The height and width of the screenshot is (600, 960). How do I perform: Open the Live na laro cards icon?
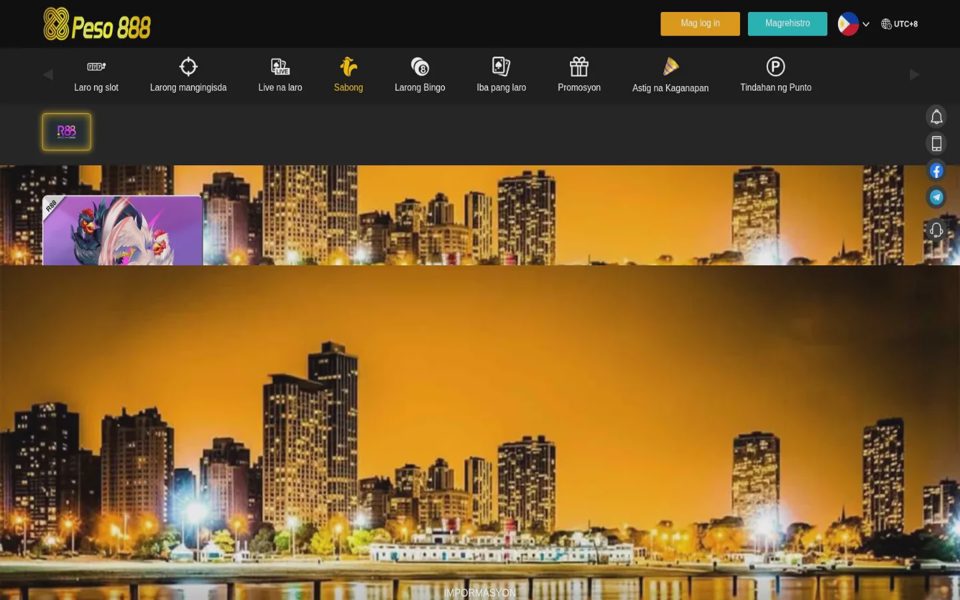(280, 66)
